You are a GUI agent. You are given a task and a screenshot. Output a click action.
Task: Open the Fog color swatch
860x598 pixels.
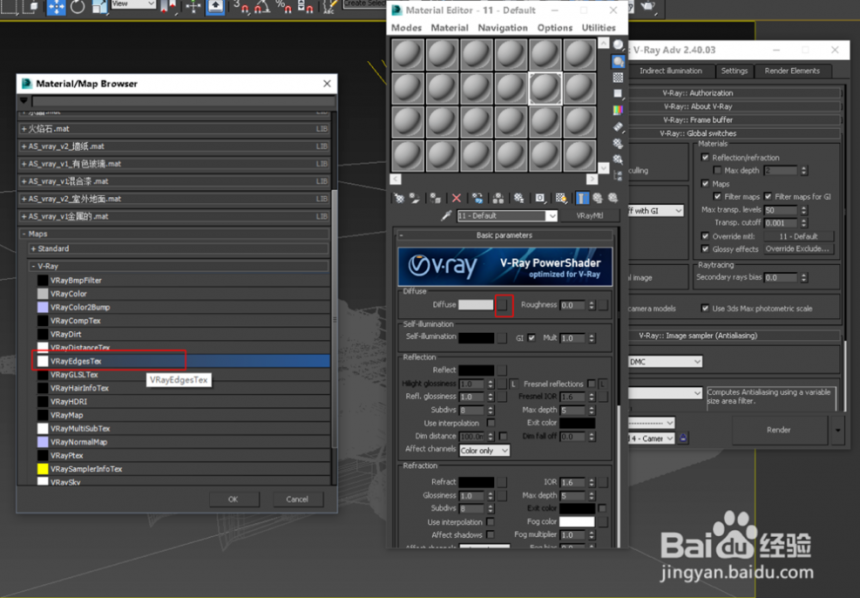coord(577,522)
